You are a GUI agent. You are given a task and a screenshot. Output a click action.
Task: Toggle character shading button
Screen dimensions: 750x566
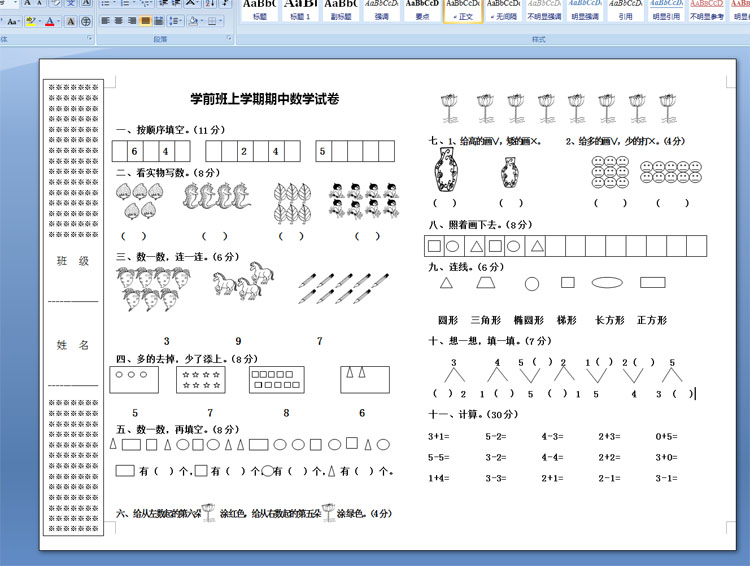[x=71, y=21]
